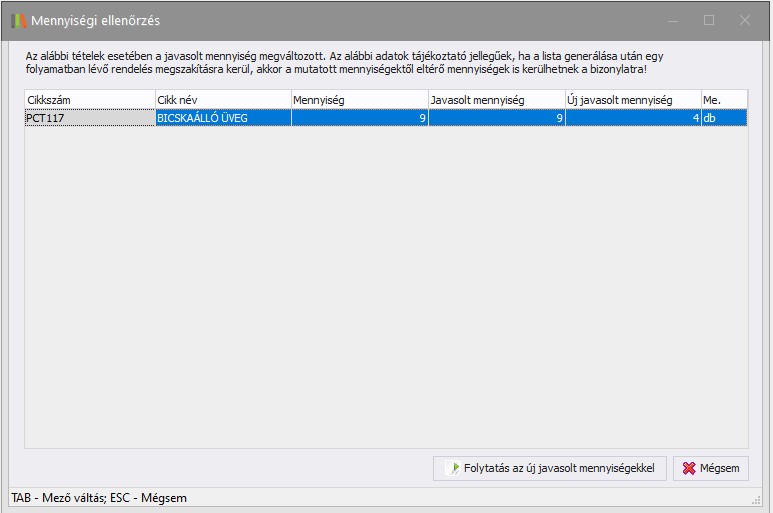Click the application icon in the title bar
This screenshot has height=513, width=773.
click(19, 20)
